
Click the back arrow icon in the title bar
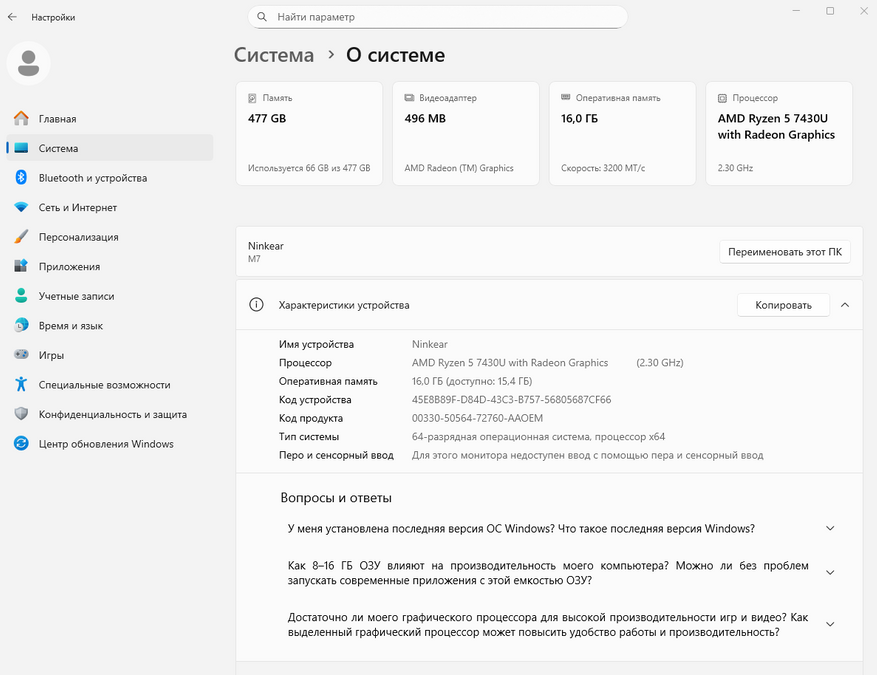click(12, 17)
